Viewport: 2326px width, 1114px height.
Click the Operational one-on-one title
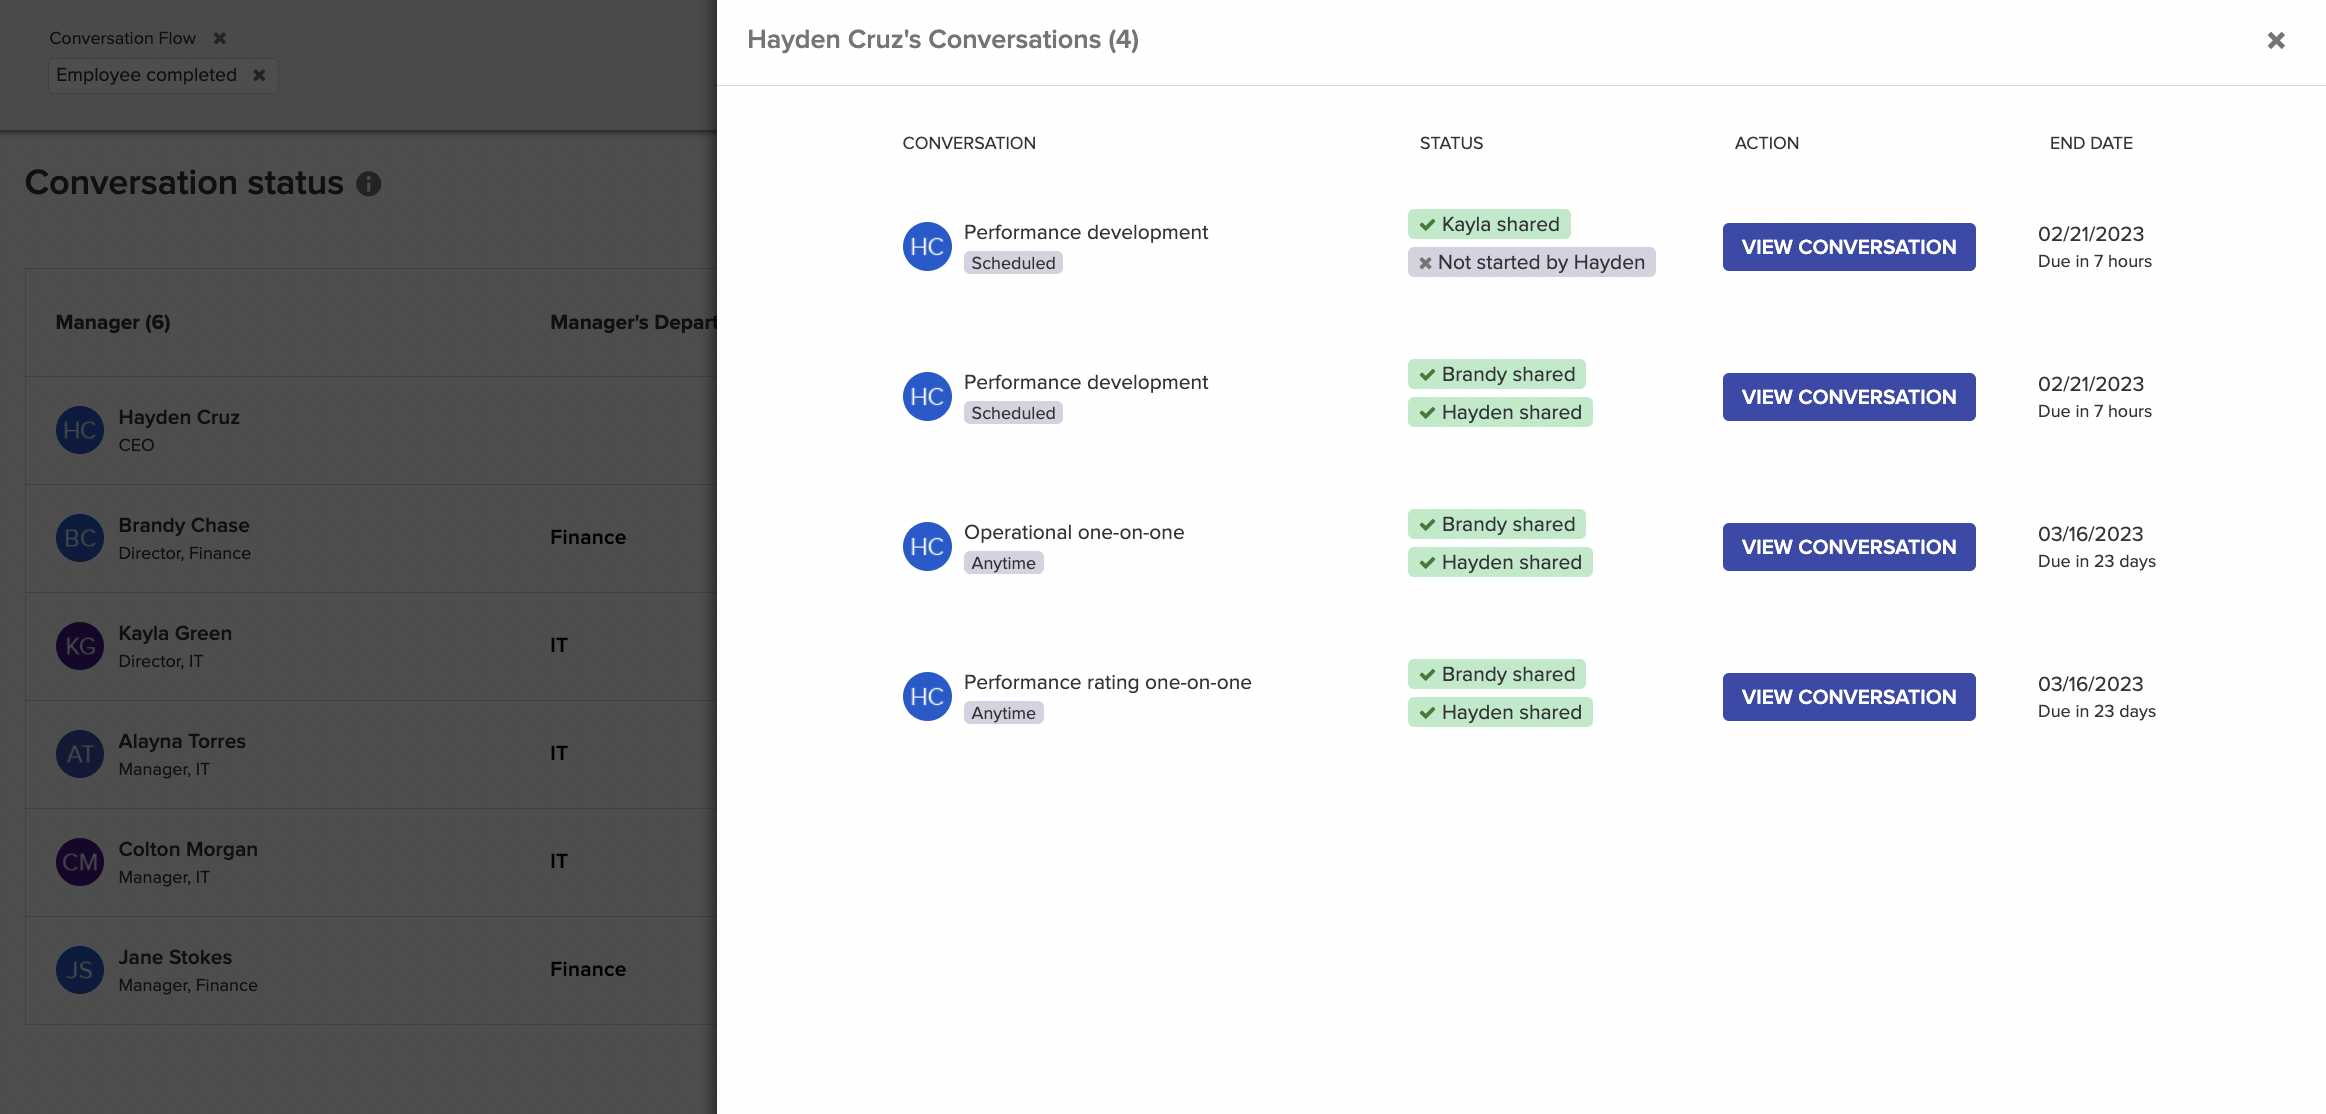(x=1074, y=532)
